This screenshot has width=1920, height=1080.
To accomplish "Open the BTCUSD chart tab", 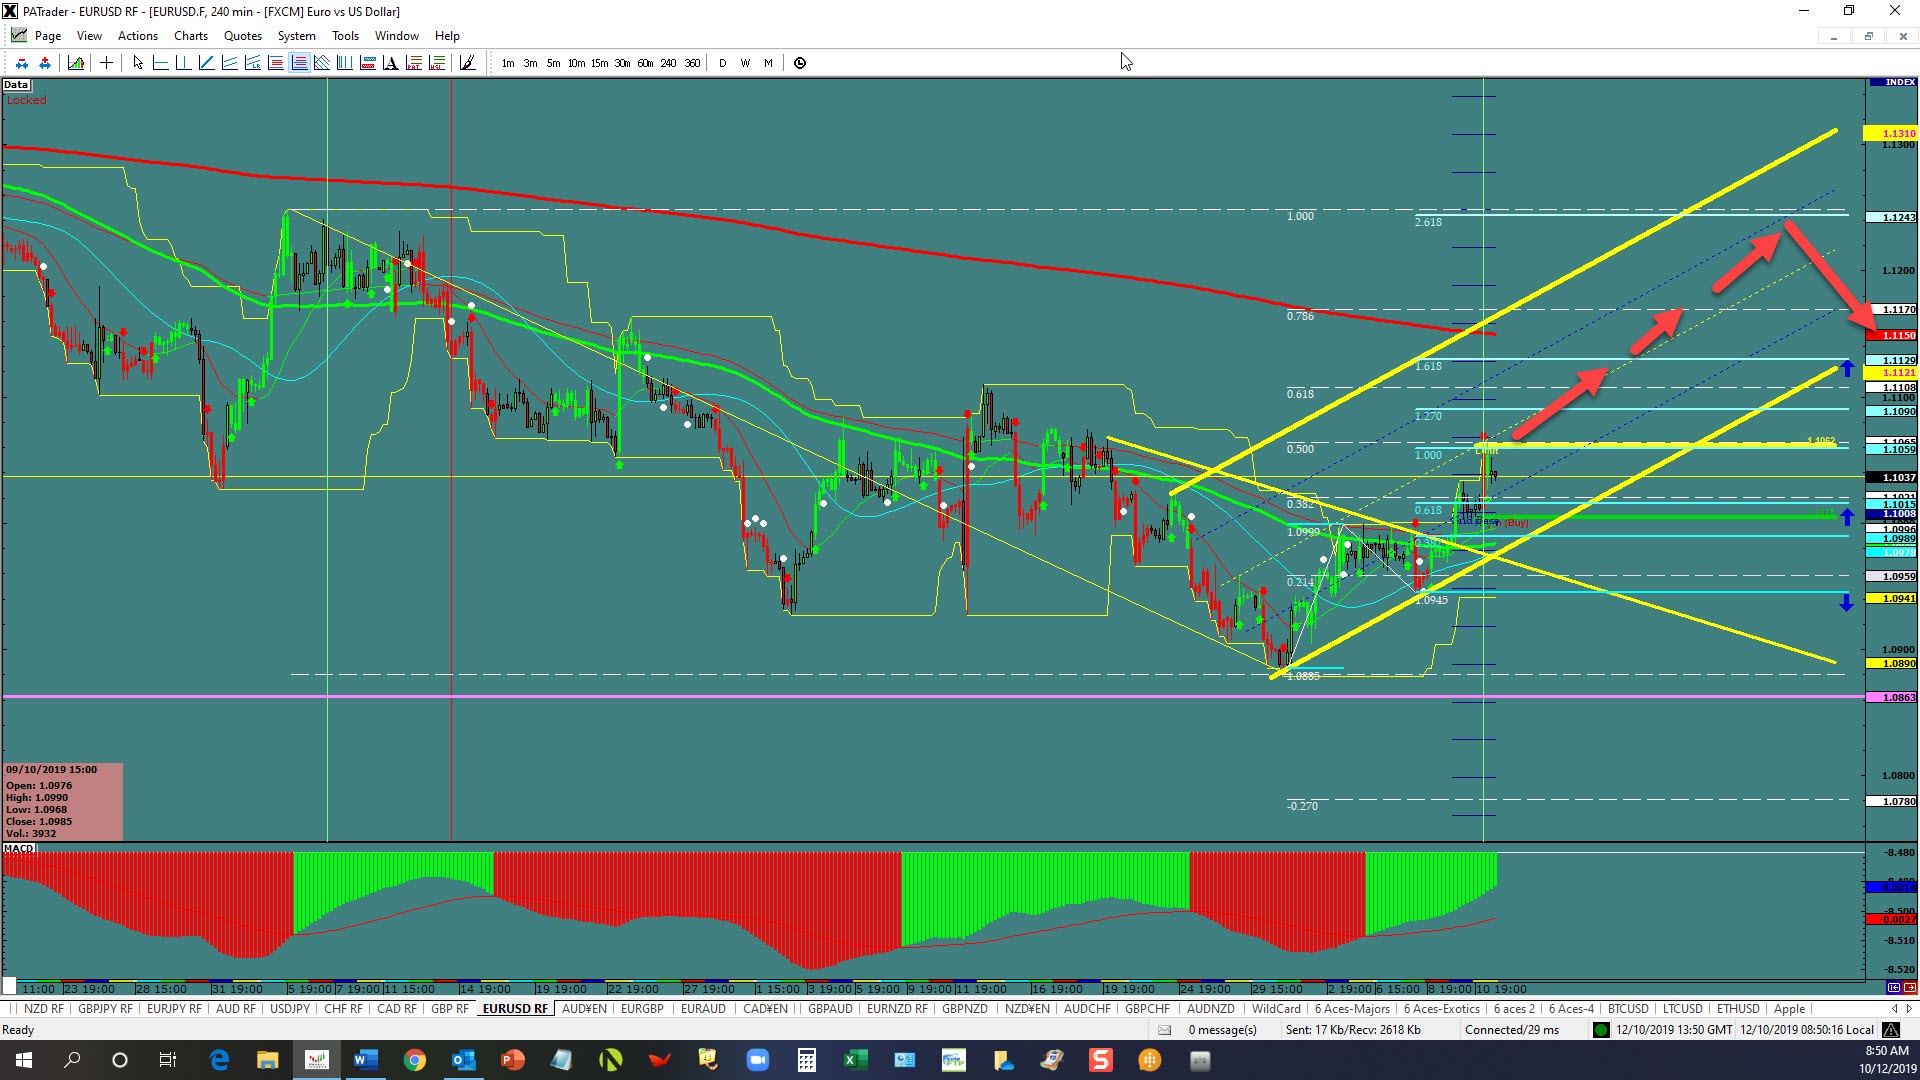I will [1628, 1009].
